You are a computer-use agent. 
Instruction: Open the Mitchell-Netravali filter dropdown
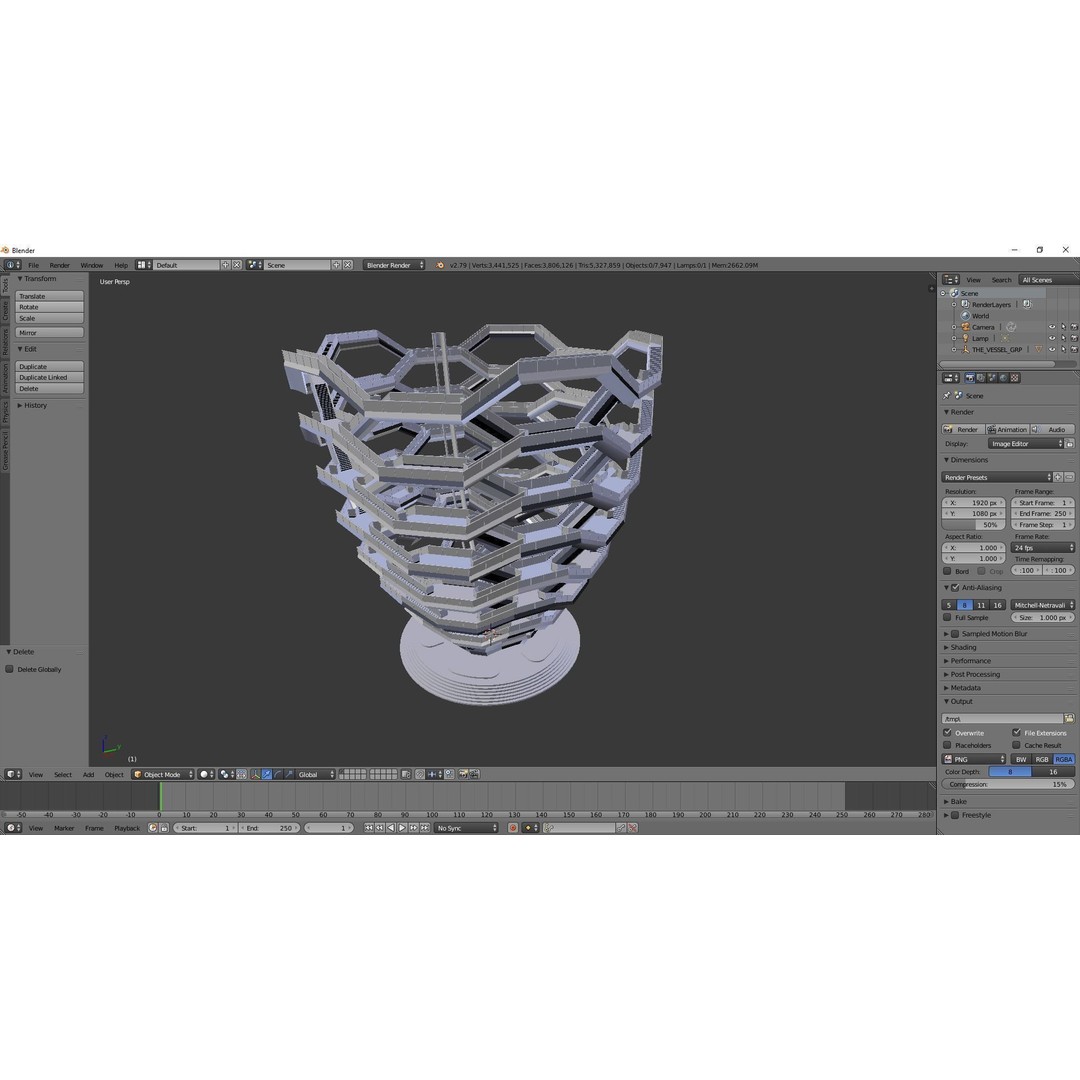pyautogui.click(x=1043, y=605)
